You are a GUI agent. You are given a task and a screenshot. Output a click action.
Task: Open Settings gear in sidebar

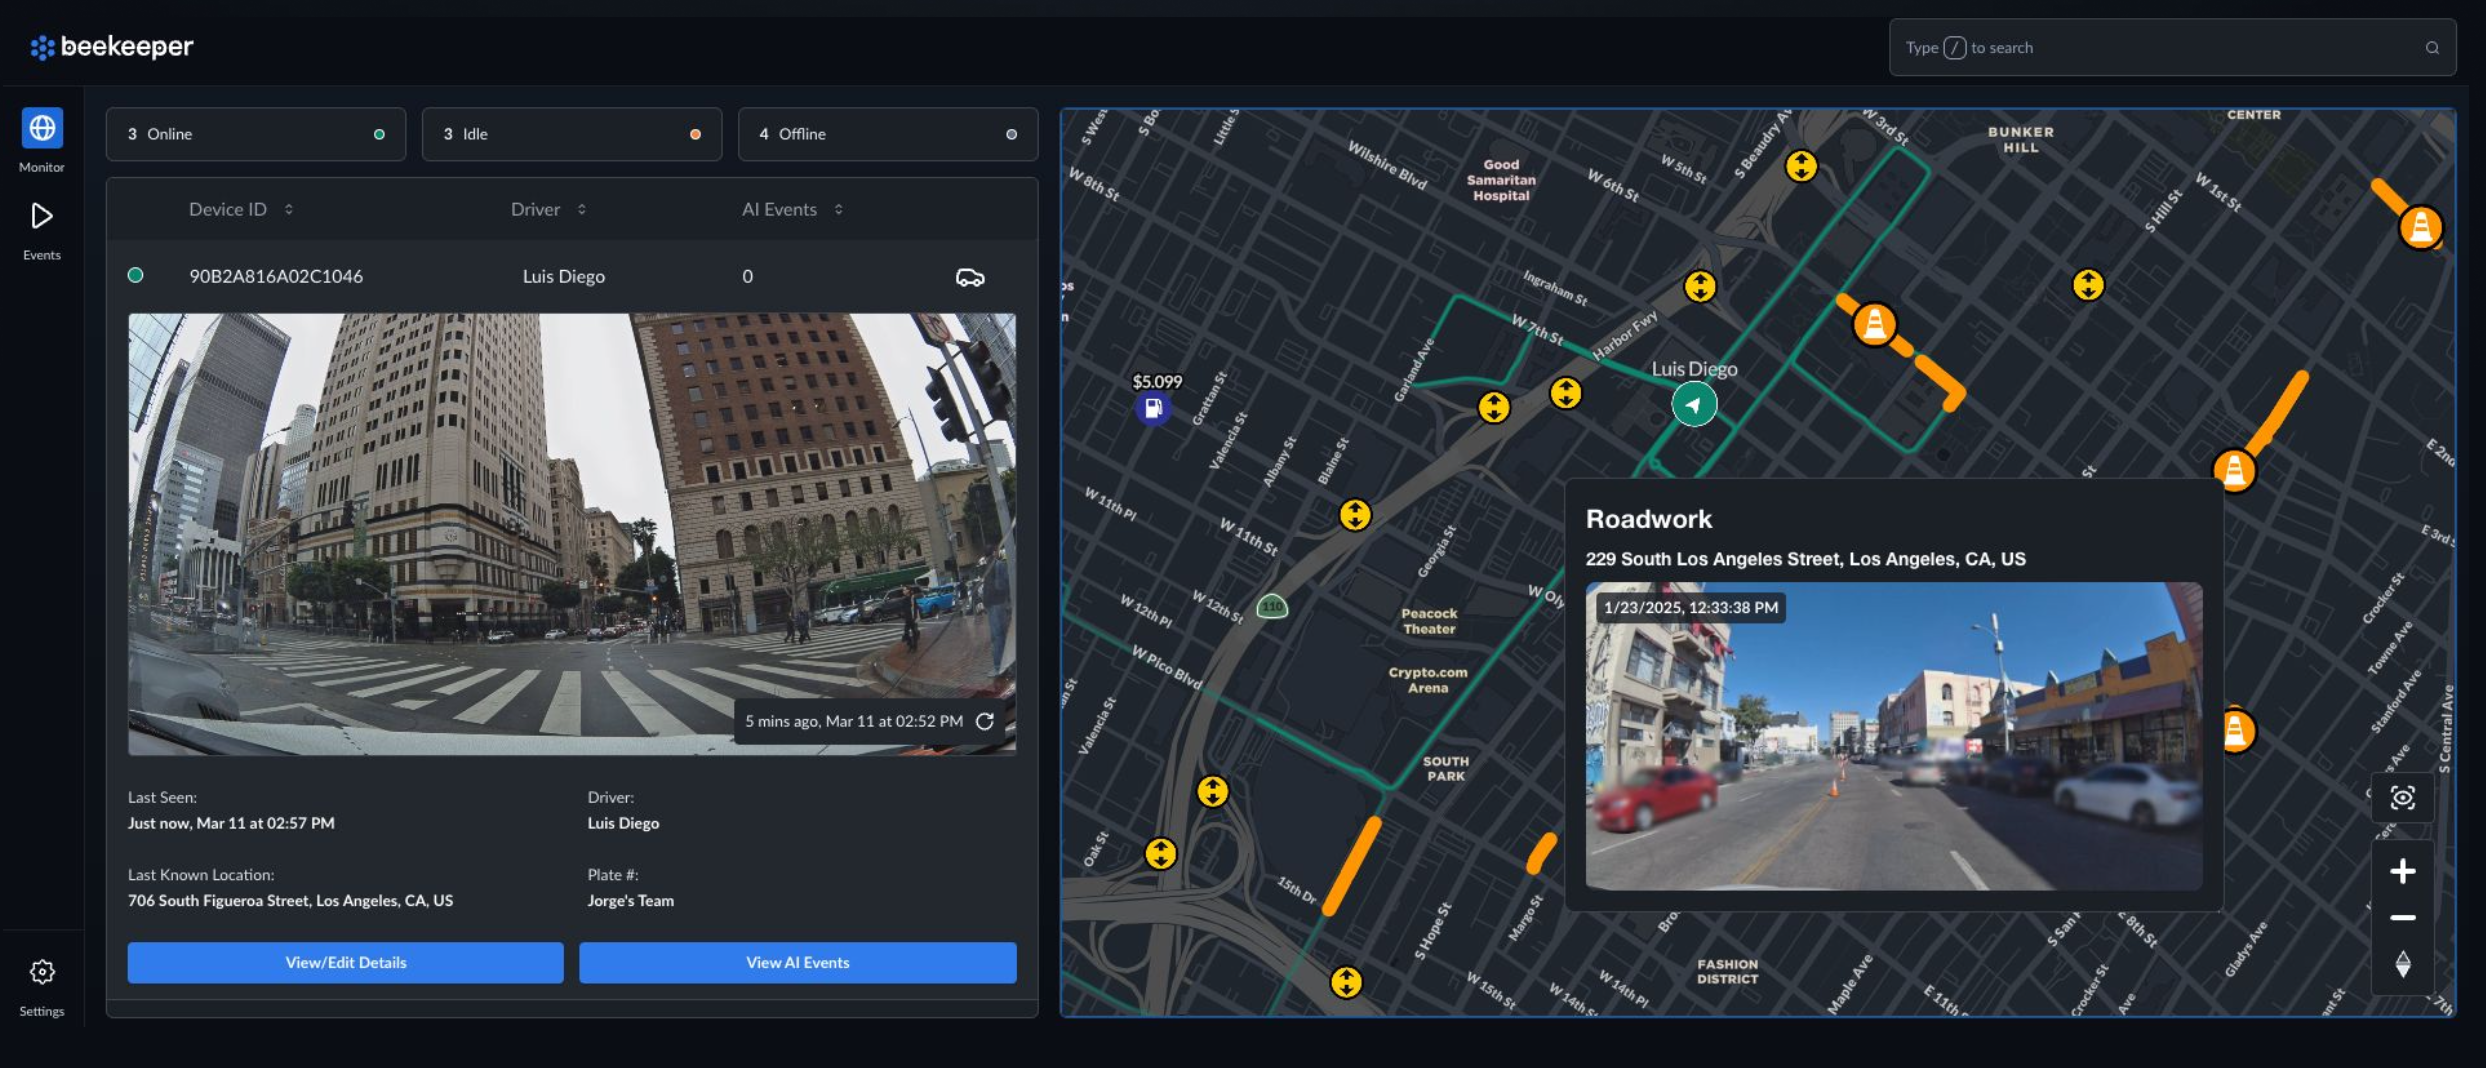click(x=42, y=972)
